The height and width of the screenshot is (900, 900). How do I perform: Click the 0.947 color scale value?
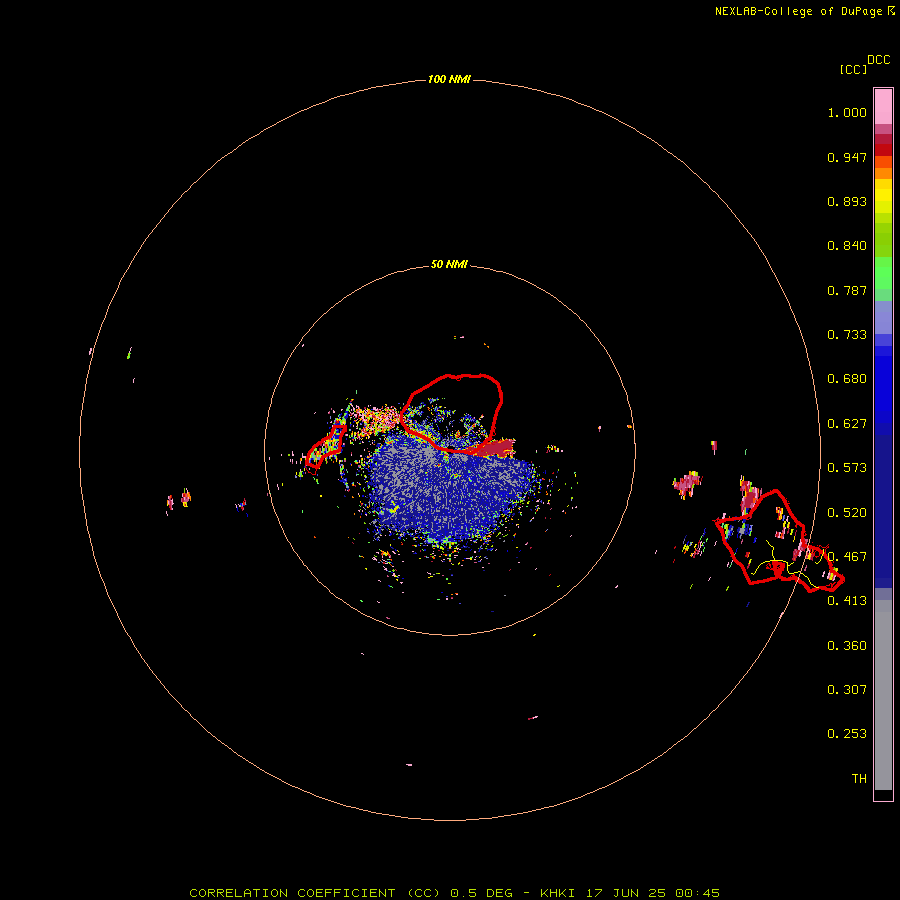point(847,157)
